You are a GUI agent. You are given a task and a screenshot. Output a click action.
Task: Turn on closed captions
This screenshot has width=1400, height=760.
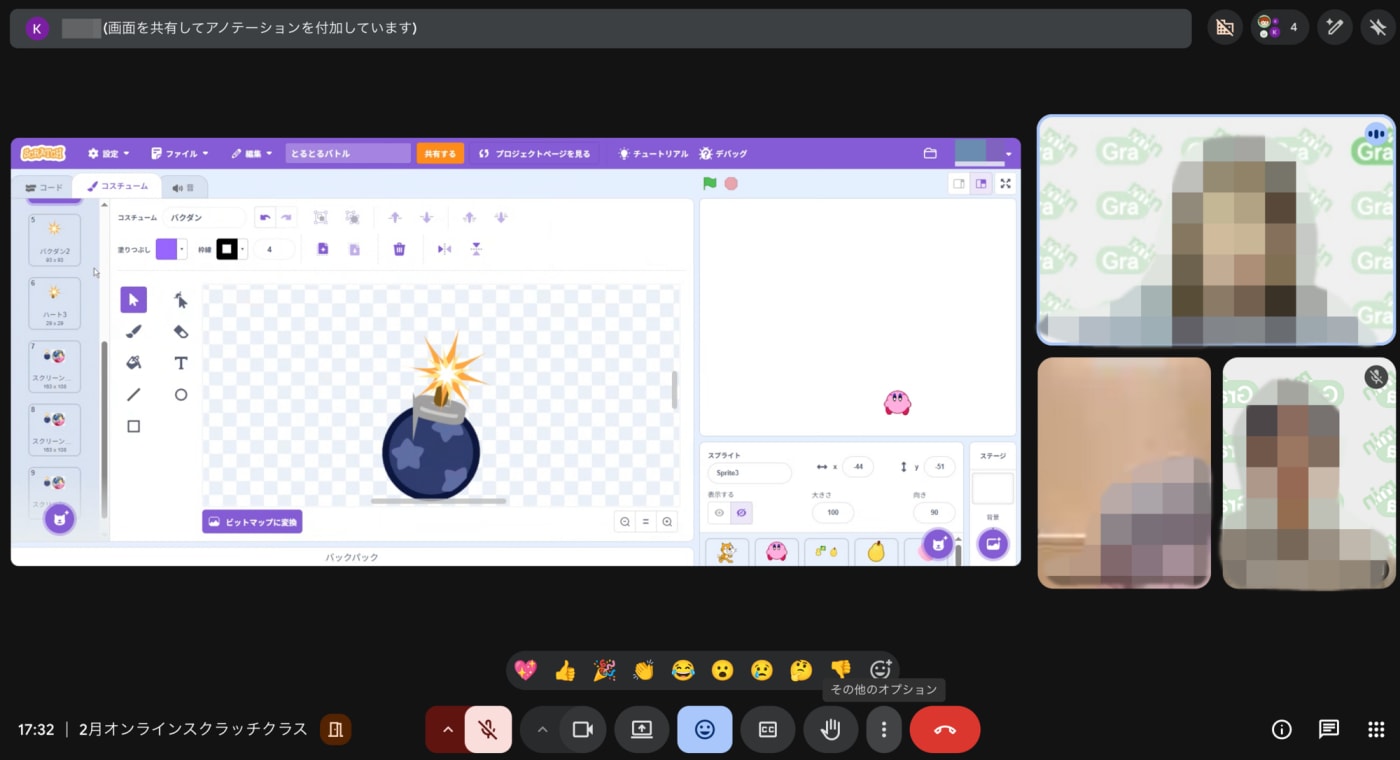[x=767, y=729]
